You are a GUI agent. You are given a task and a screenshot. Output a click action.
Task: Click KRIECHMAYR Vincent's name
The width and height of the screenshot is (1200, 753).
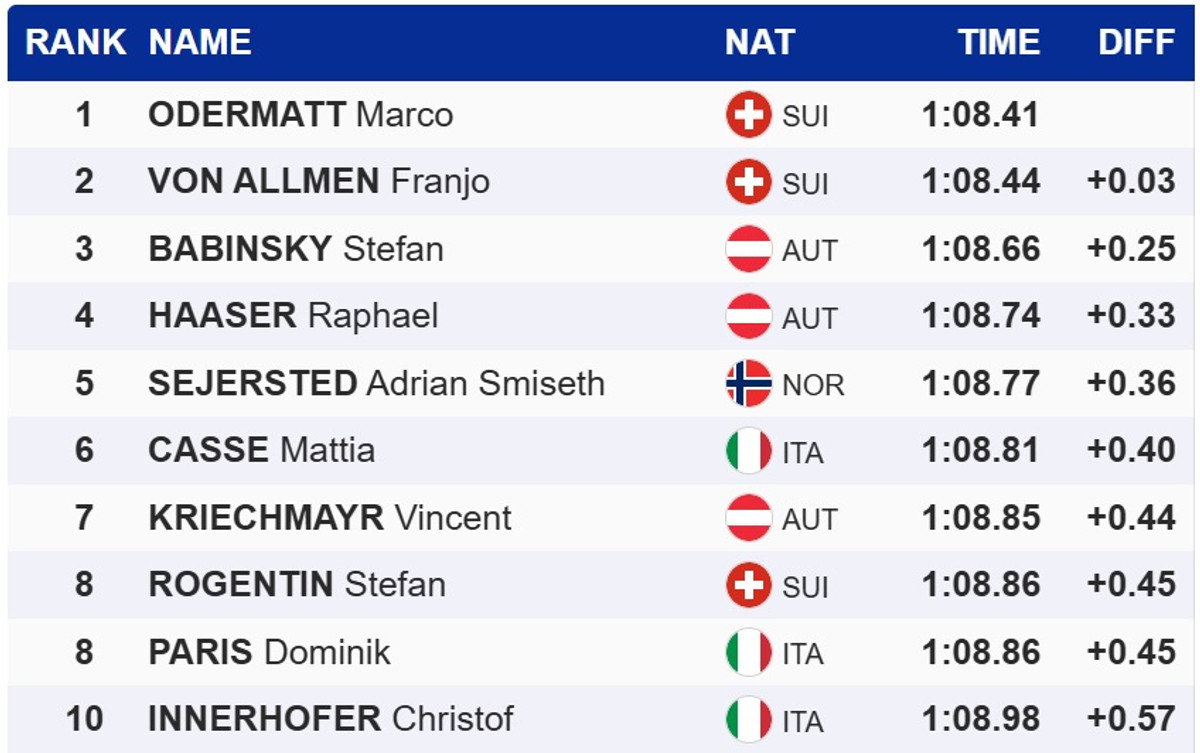click(x=330, y=518)
